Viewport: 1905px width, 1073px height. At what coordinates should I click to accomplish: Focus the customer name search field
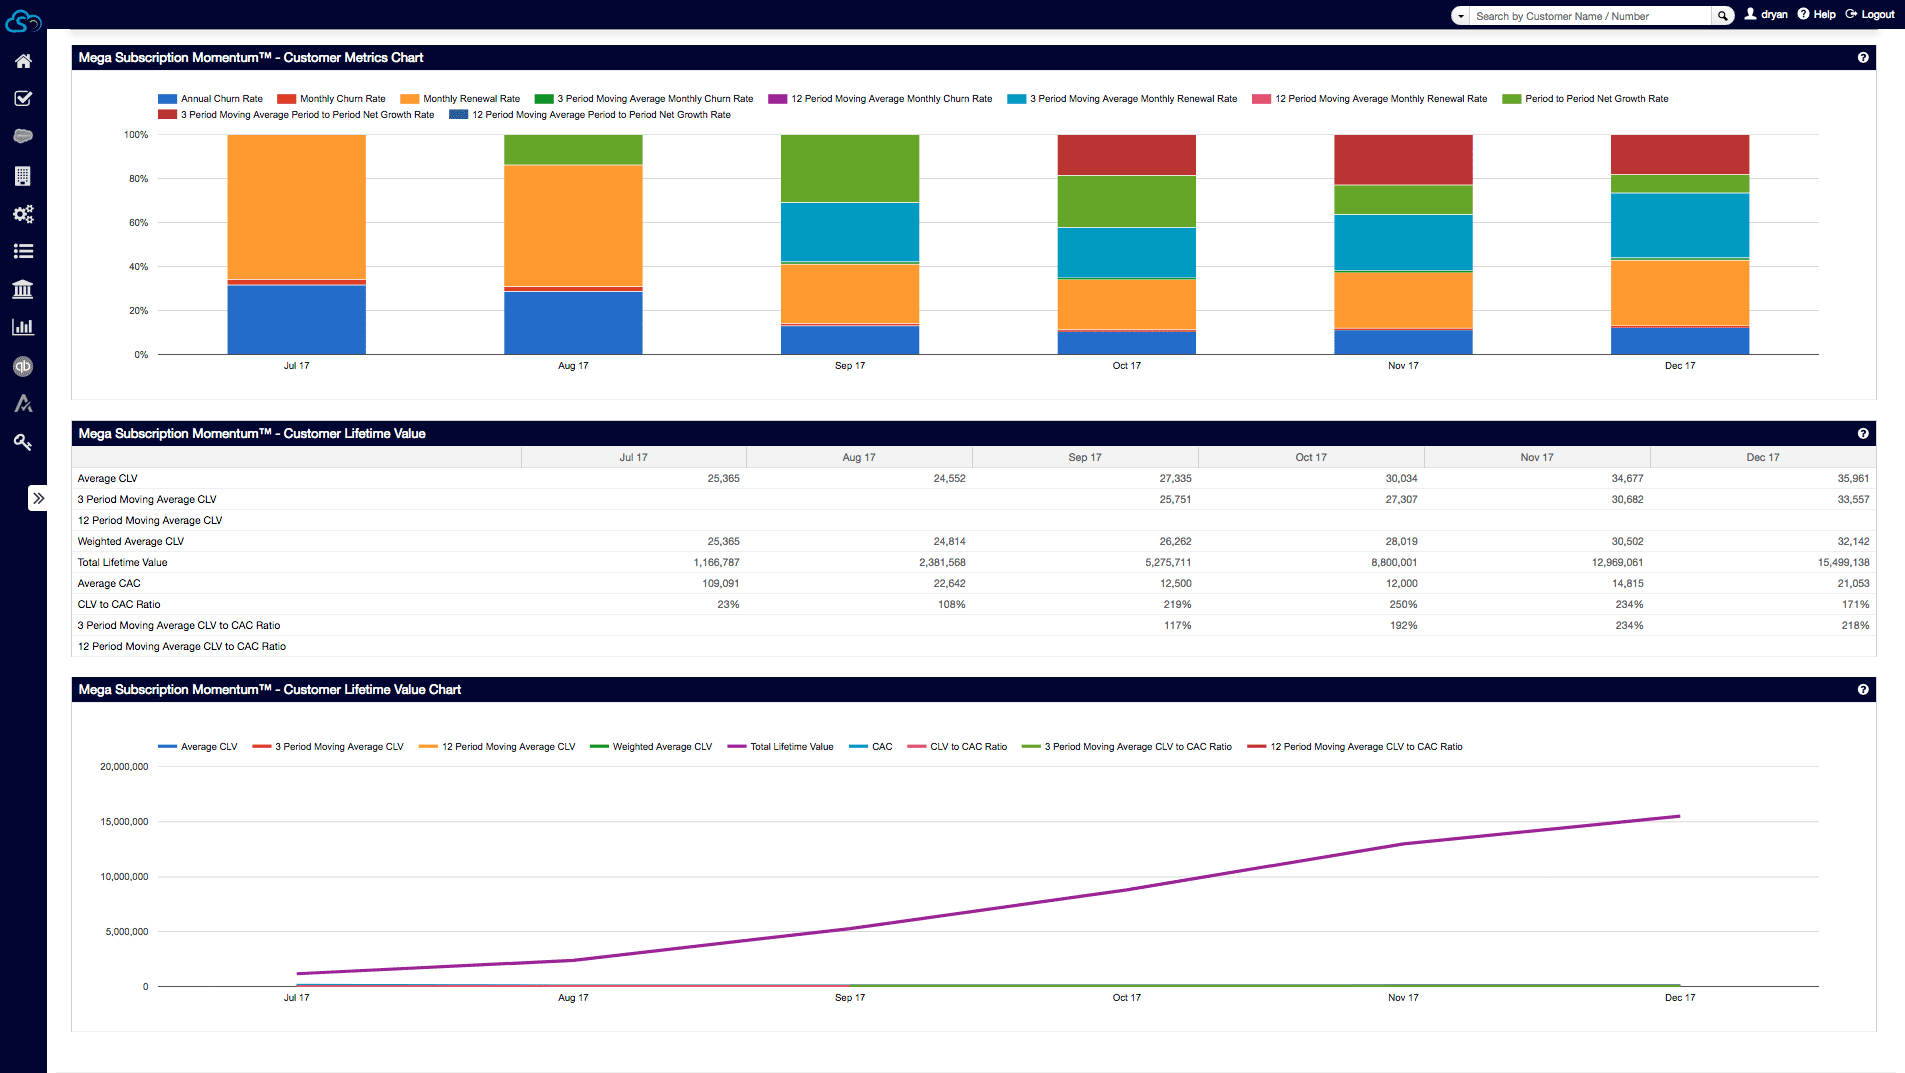tap(1590, 16)
